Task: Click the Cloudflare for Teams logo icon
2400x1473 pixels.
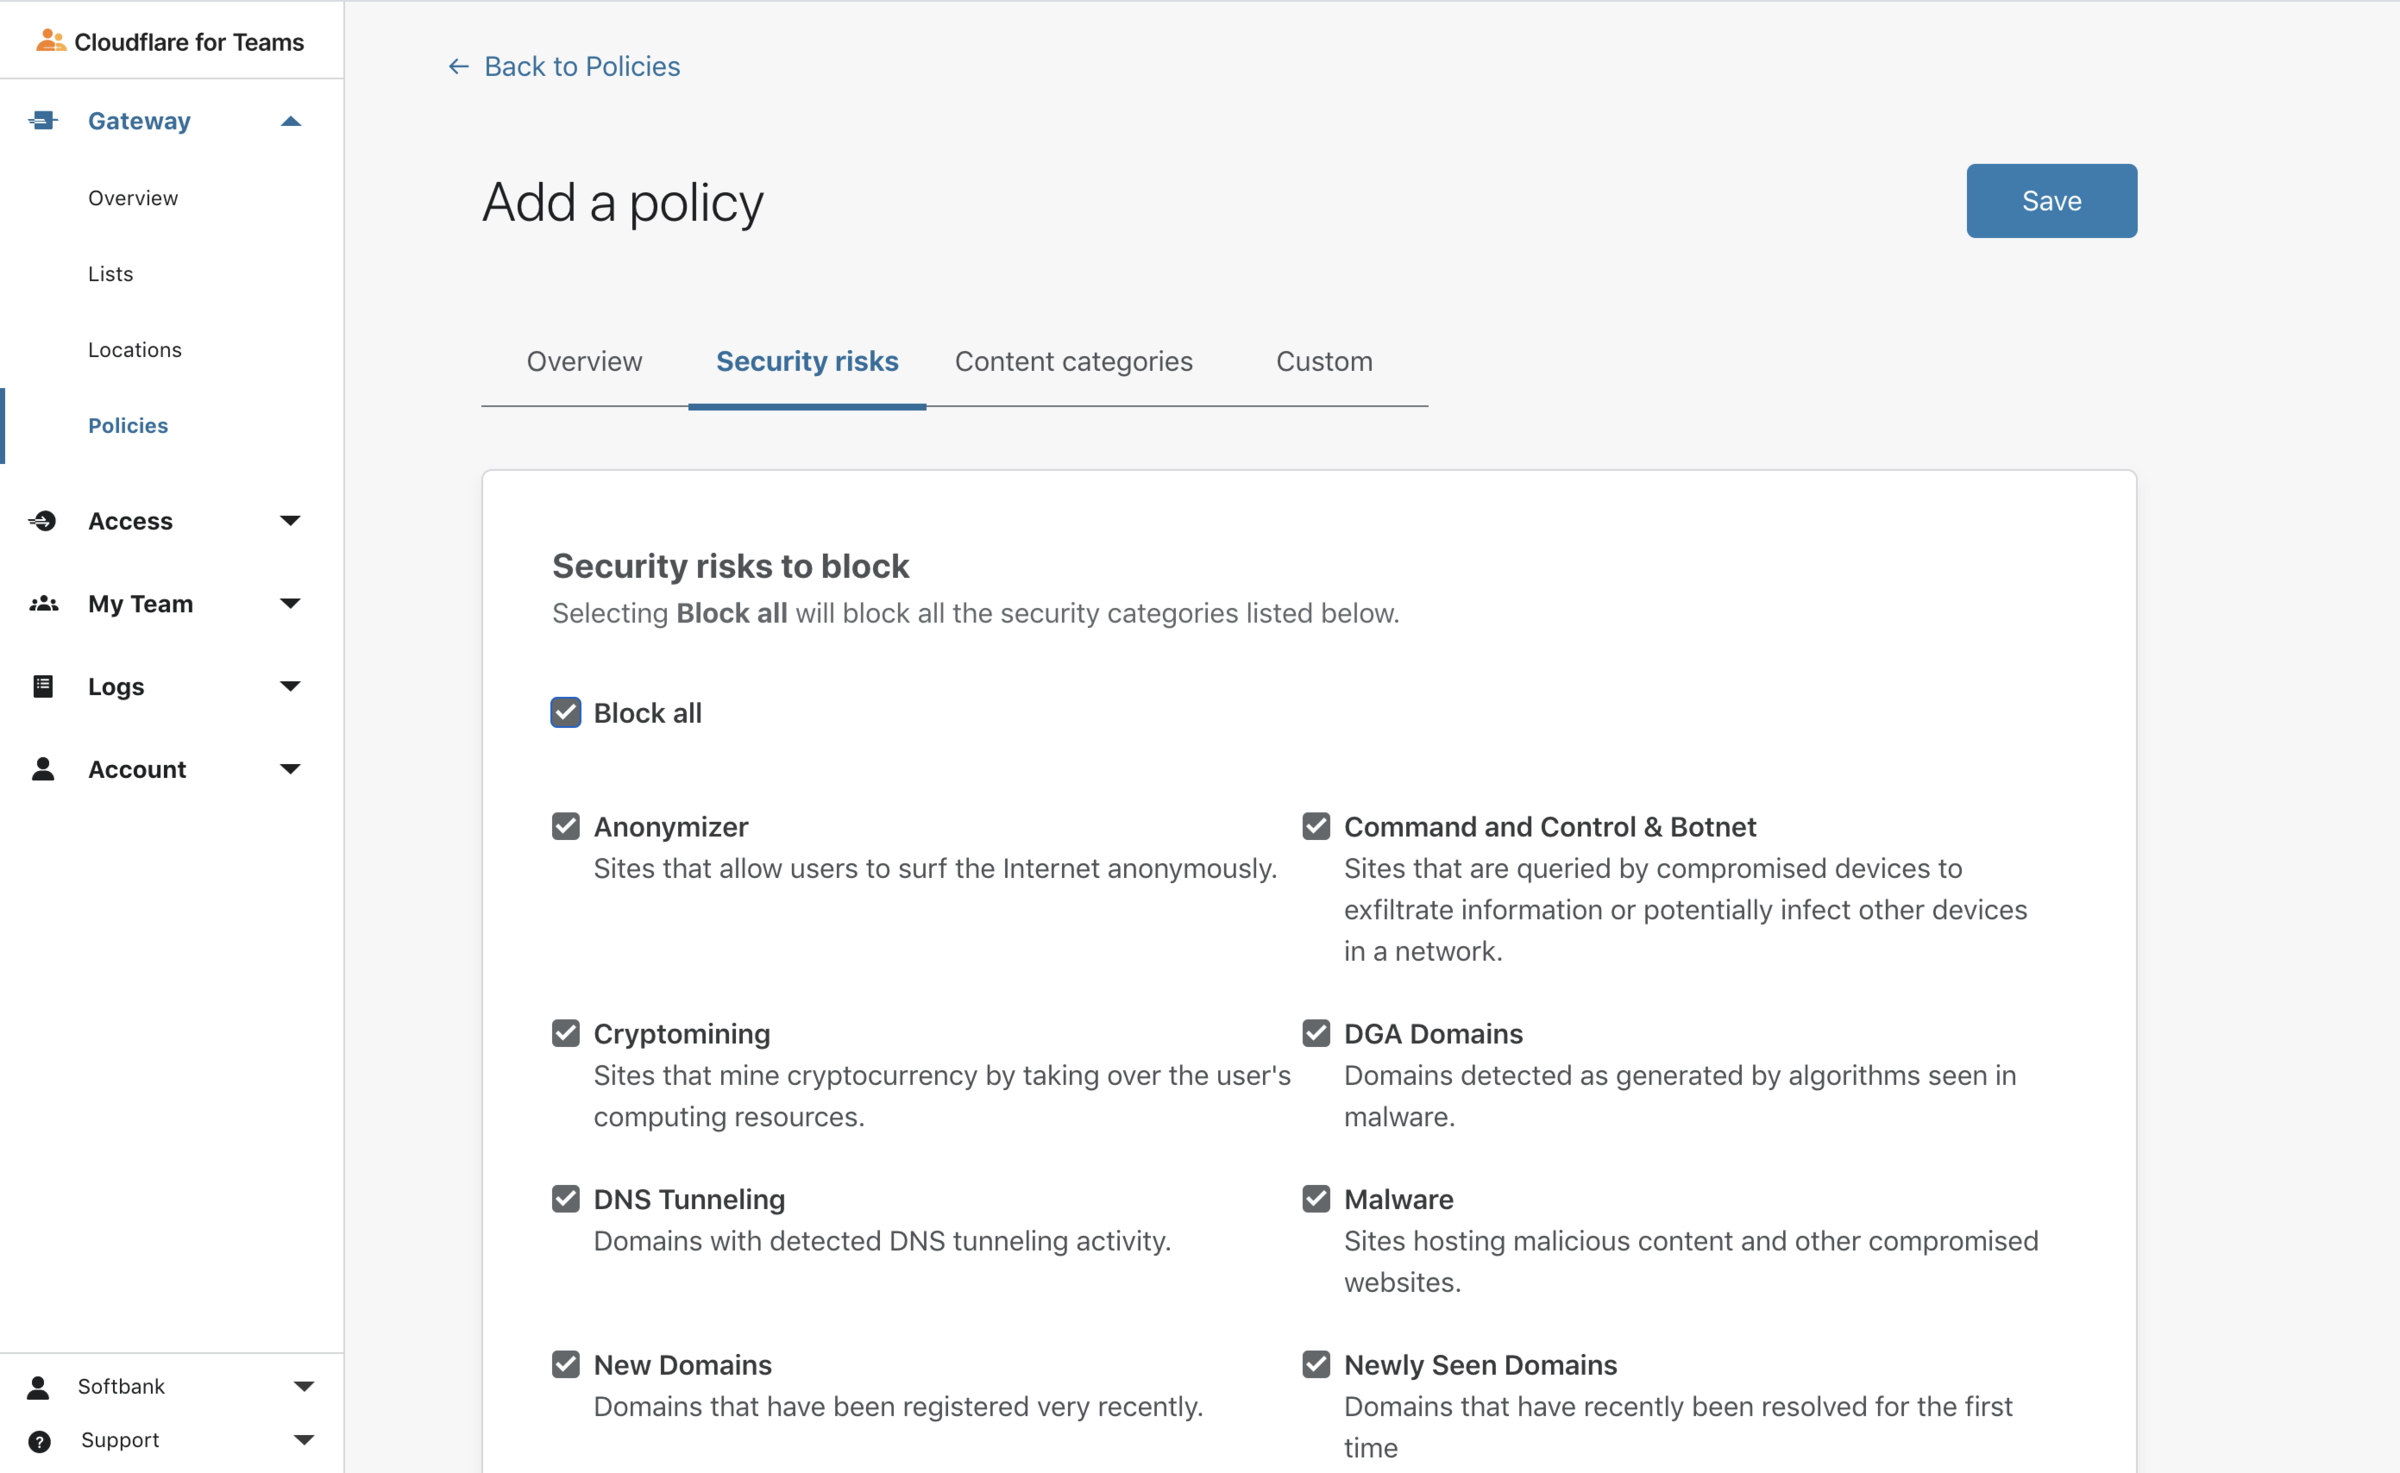Action: pos(50,41)
